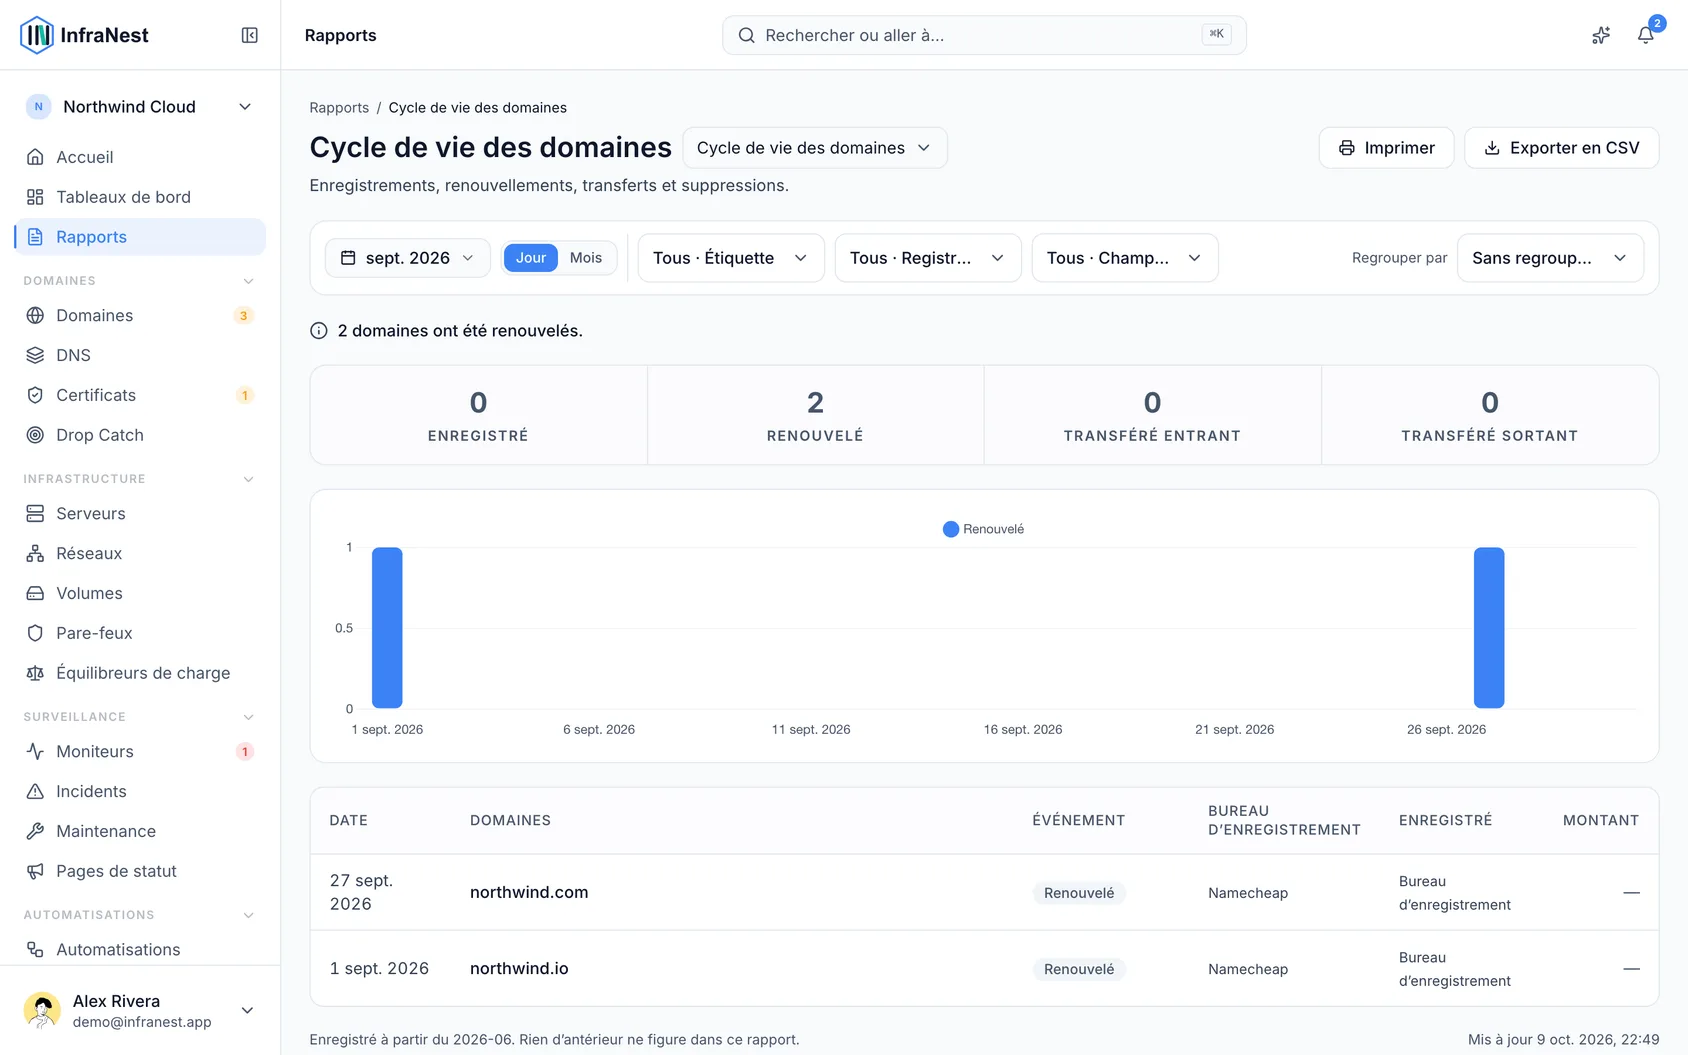Open Drop Catch target item
The image size is (1688, 1055).
tap(140, 435)
